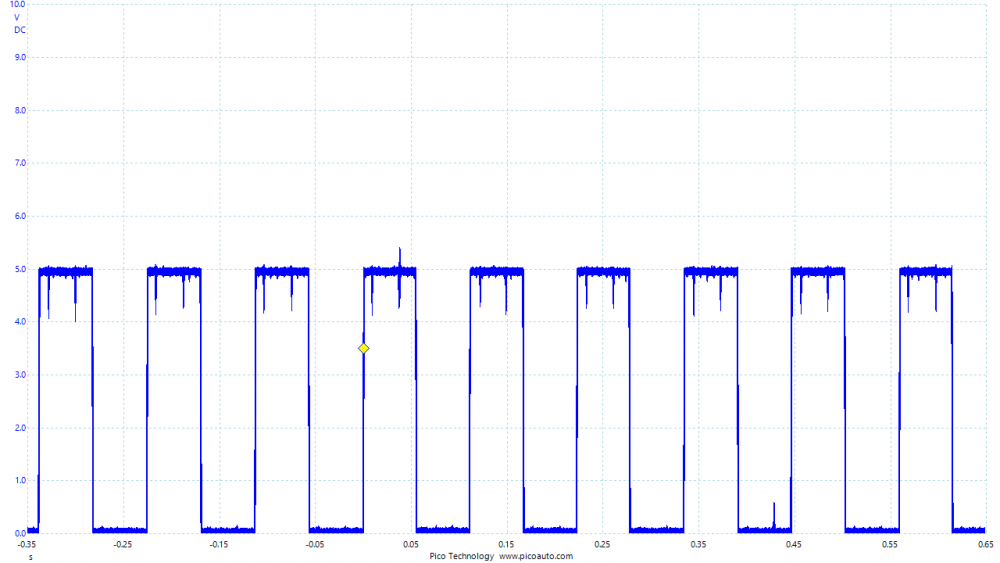The image size is (1000, 563).
Task: Open the www.picoauto.com link
Action: click(536, 556)
